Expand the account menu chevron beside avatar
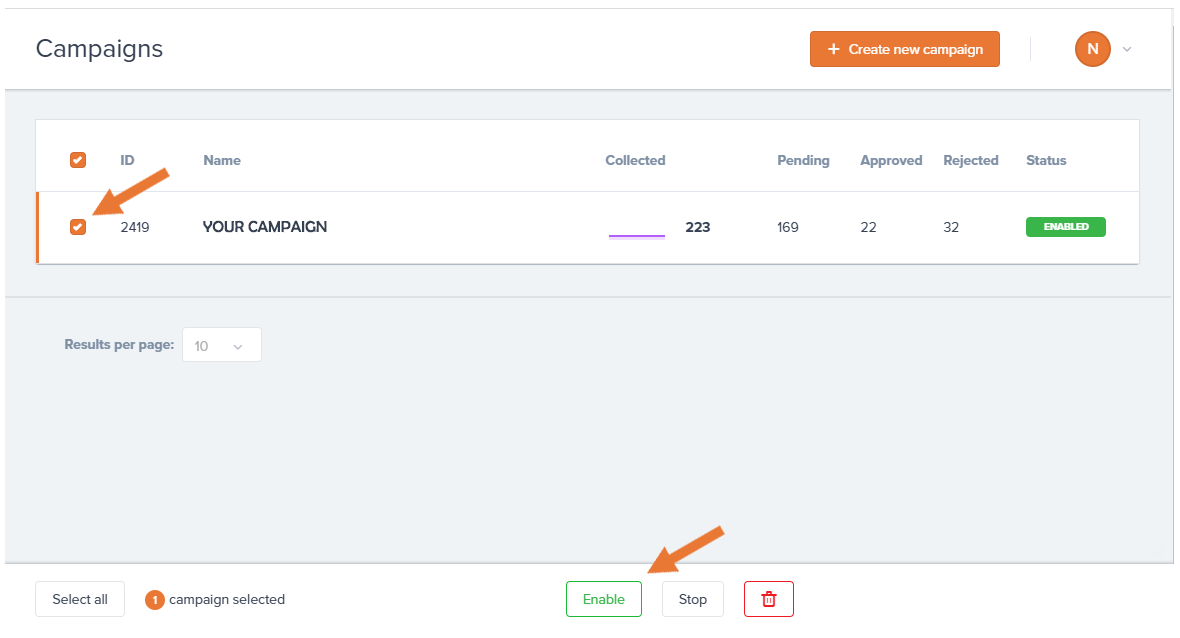 tap(1127, 49)
